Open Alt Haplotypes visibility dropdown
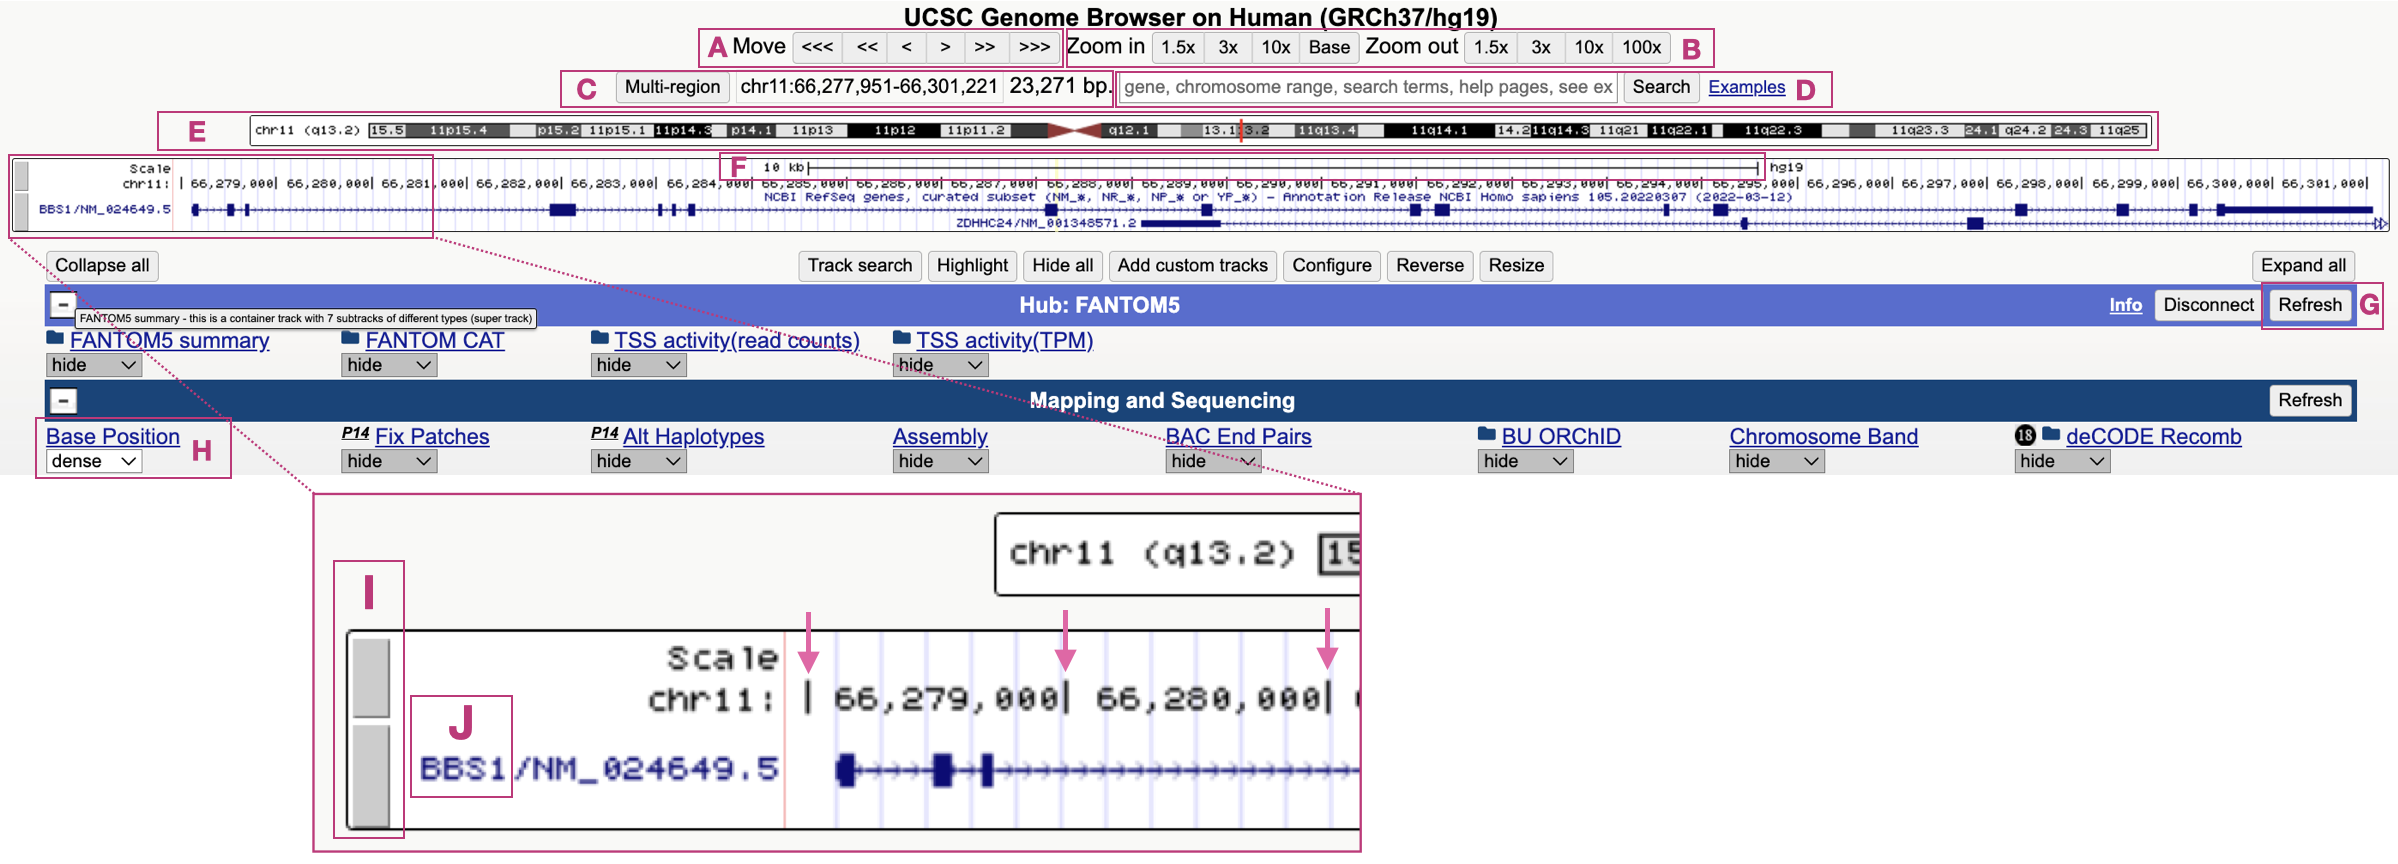This screenshot has height=864, width=2398. (638, 461)
